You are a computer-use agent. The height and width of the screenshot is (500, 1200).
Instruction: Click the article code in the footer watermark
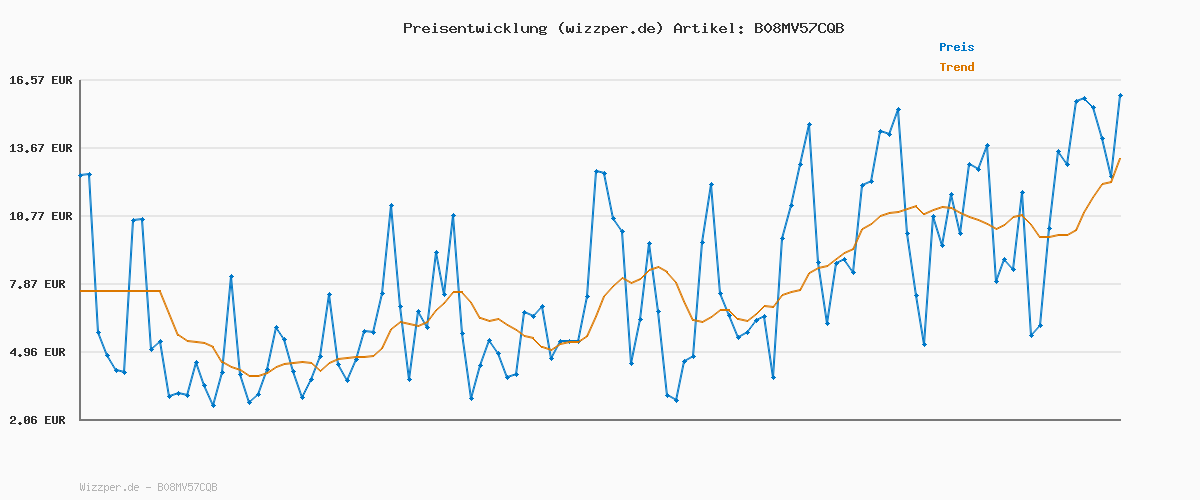click(x=187, y=487)
